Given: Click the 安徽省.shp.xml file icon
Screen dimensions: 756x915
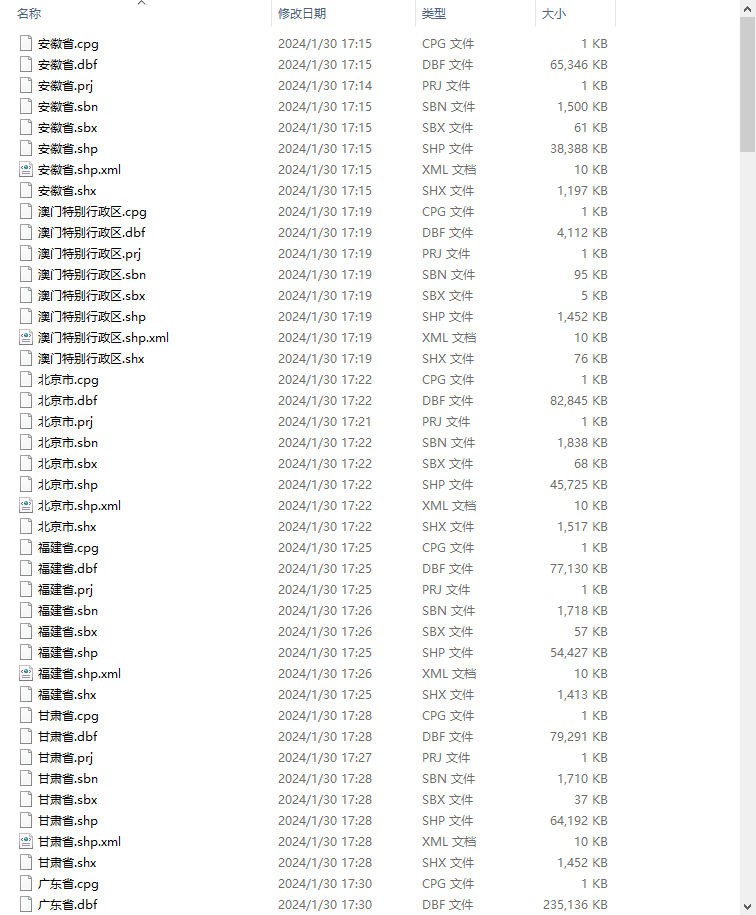Looking at the screenshot, I should click(x=26, y=170).
